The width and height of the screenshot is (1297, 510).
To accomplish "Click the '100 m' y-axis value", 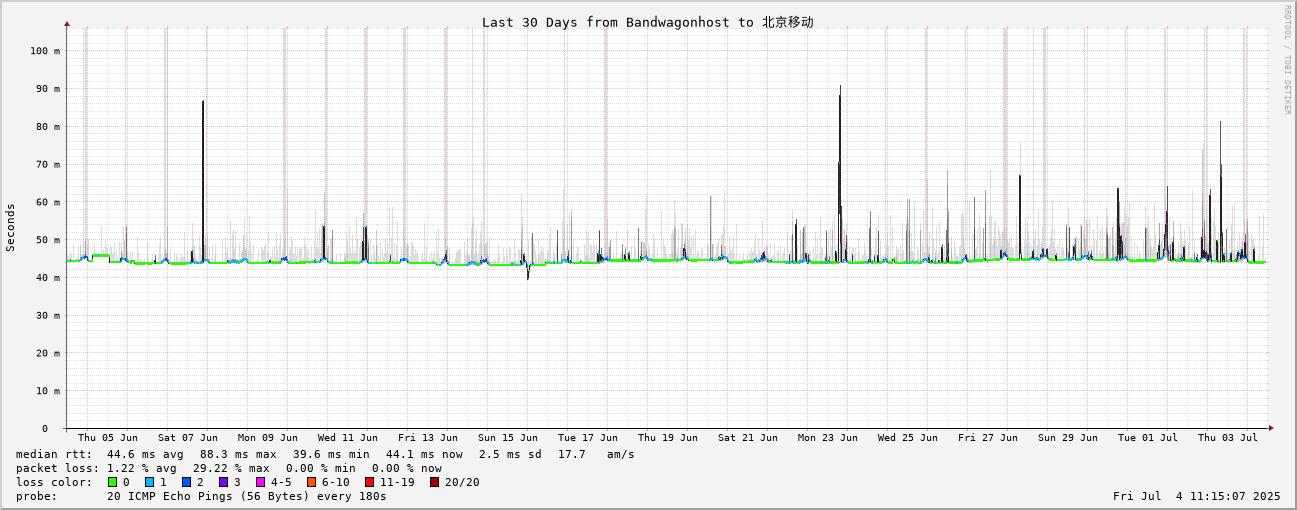I will click(43, 50).
